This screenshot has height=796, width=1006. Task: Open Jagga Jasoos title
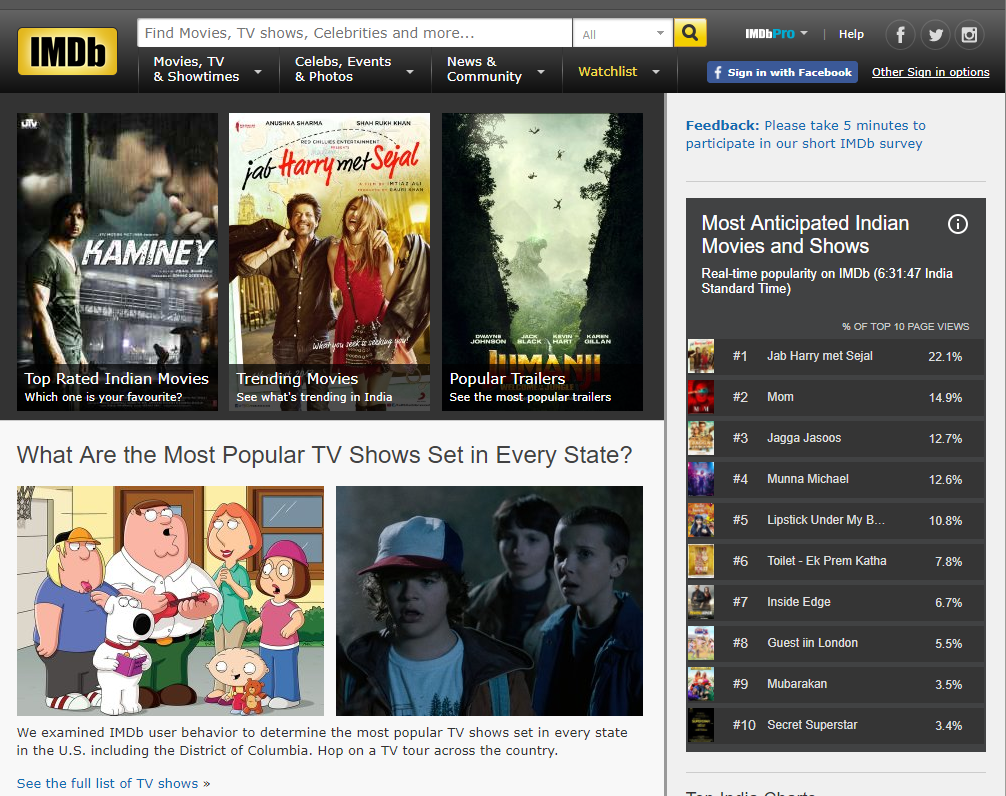click(804, 438)
